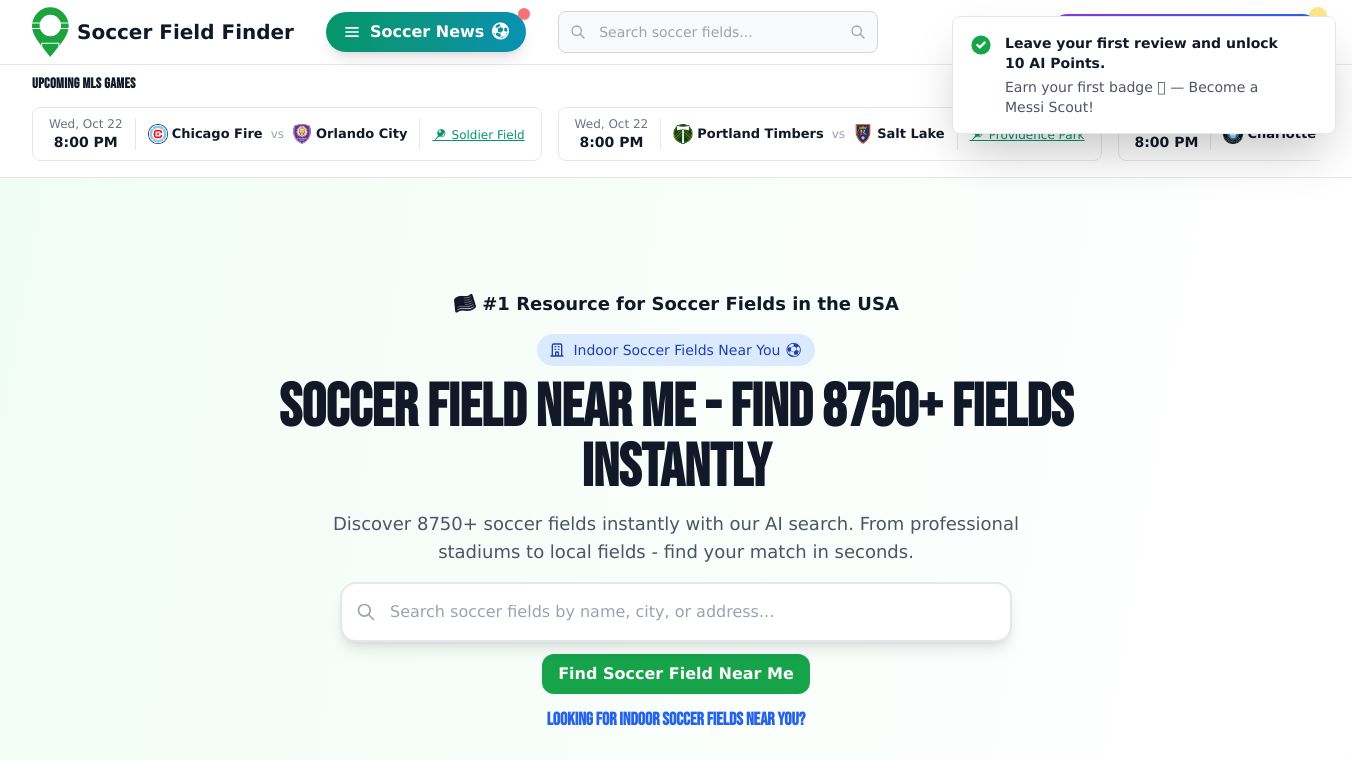Click the building icon in the Indoor badge
Screen dimensions: 1352x760
point(557,350)
